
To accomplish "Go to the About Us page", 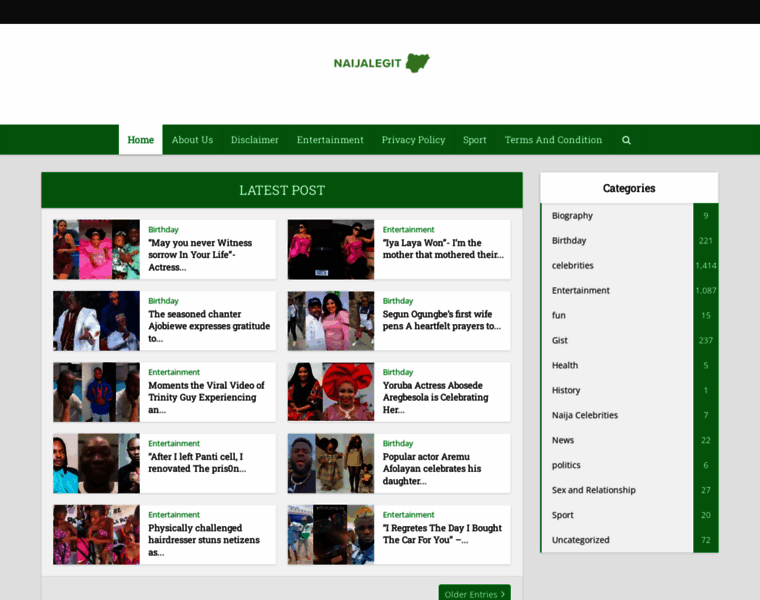I will [192, 140].
